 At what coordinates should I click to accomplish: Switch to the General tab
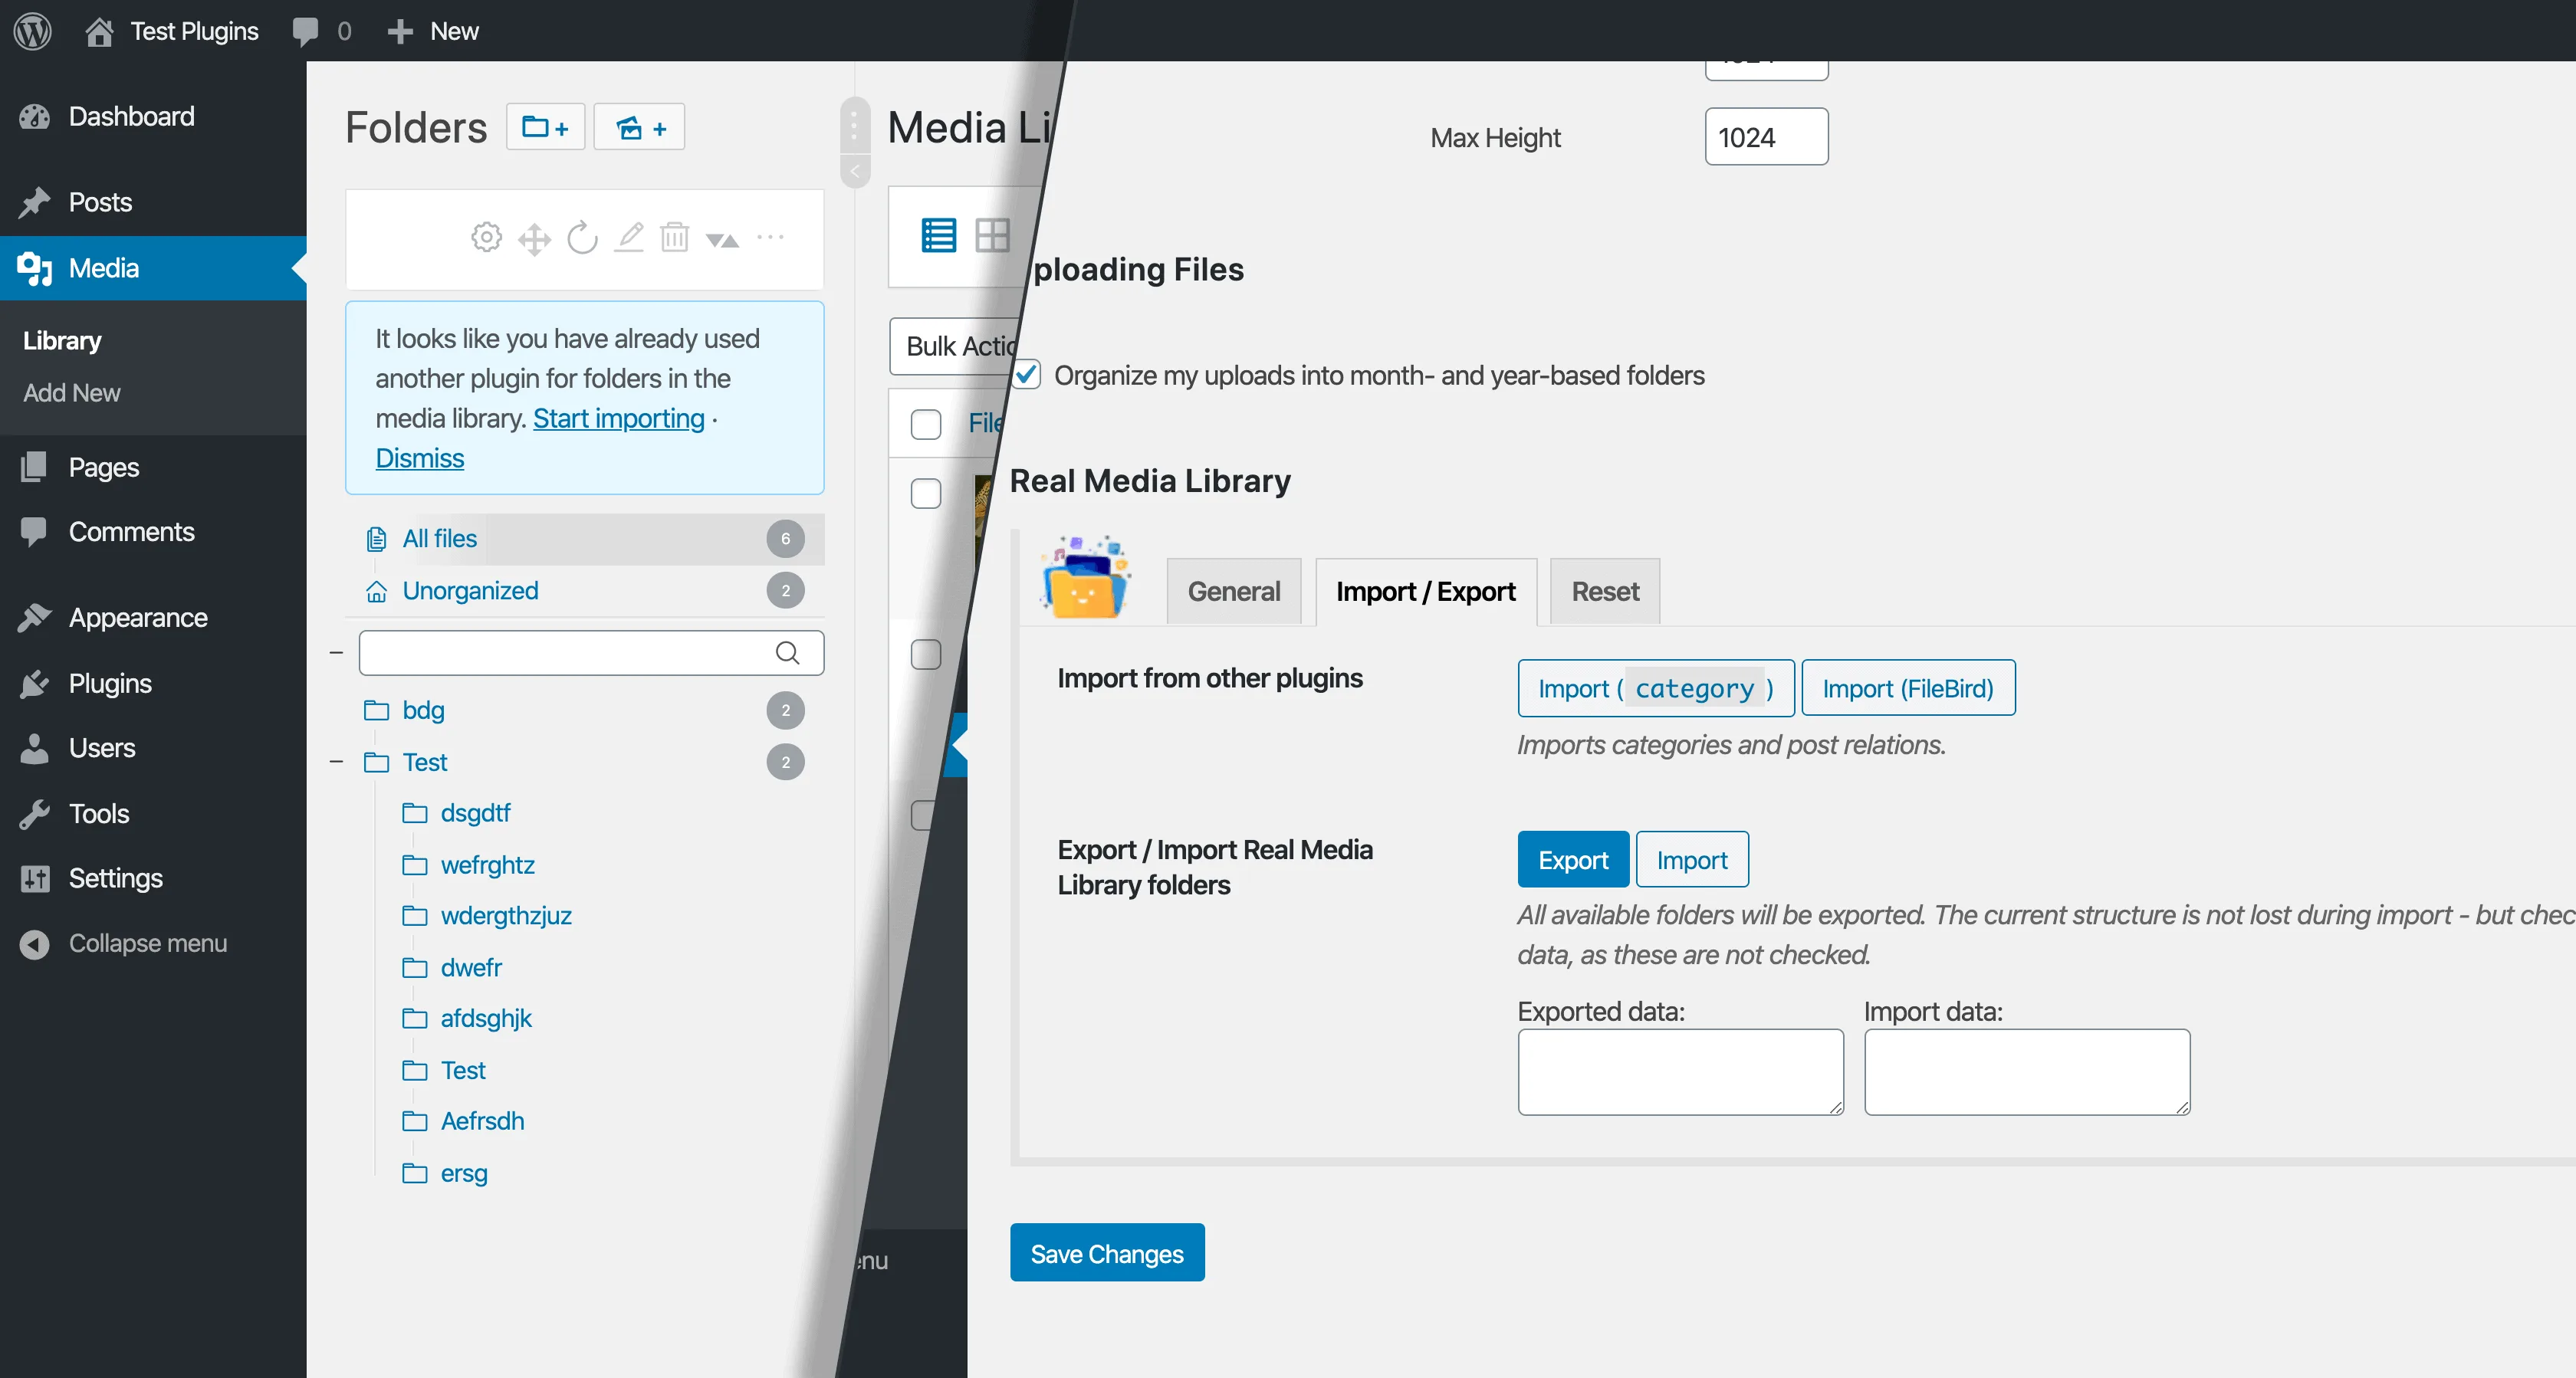tap(1233, 591)
